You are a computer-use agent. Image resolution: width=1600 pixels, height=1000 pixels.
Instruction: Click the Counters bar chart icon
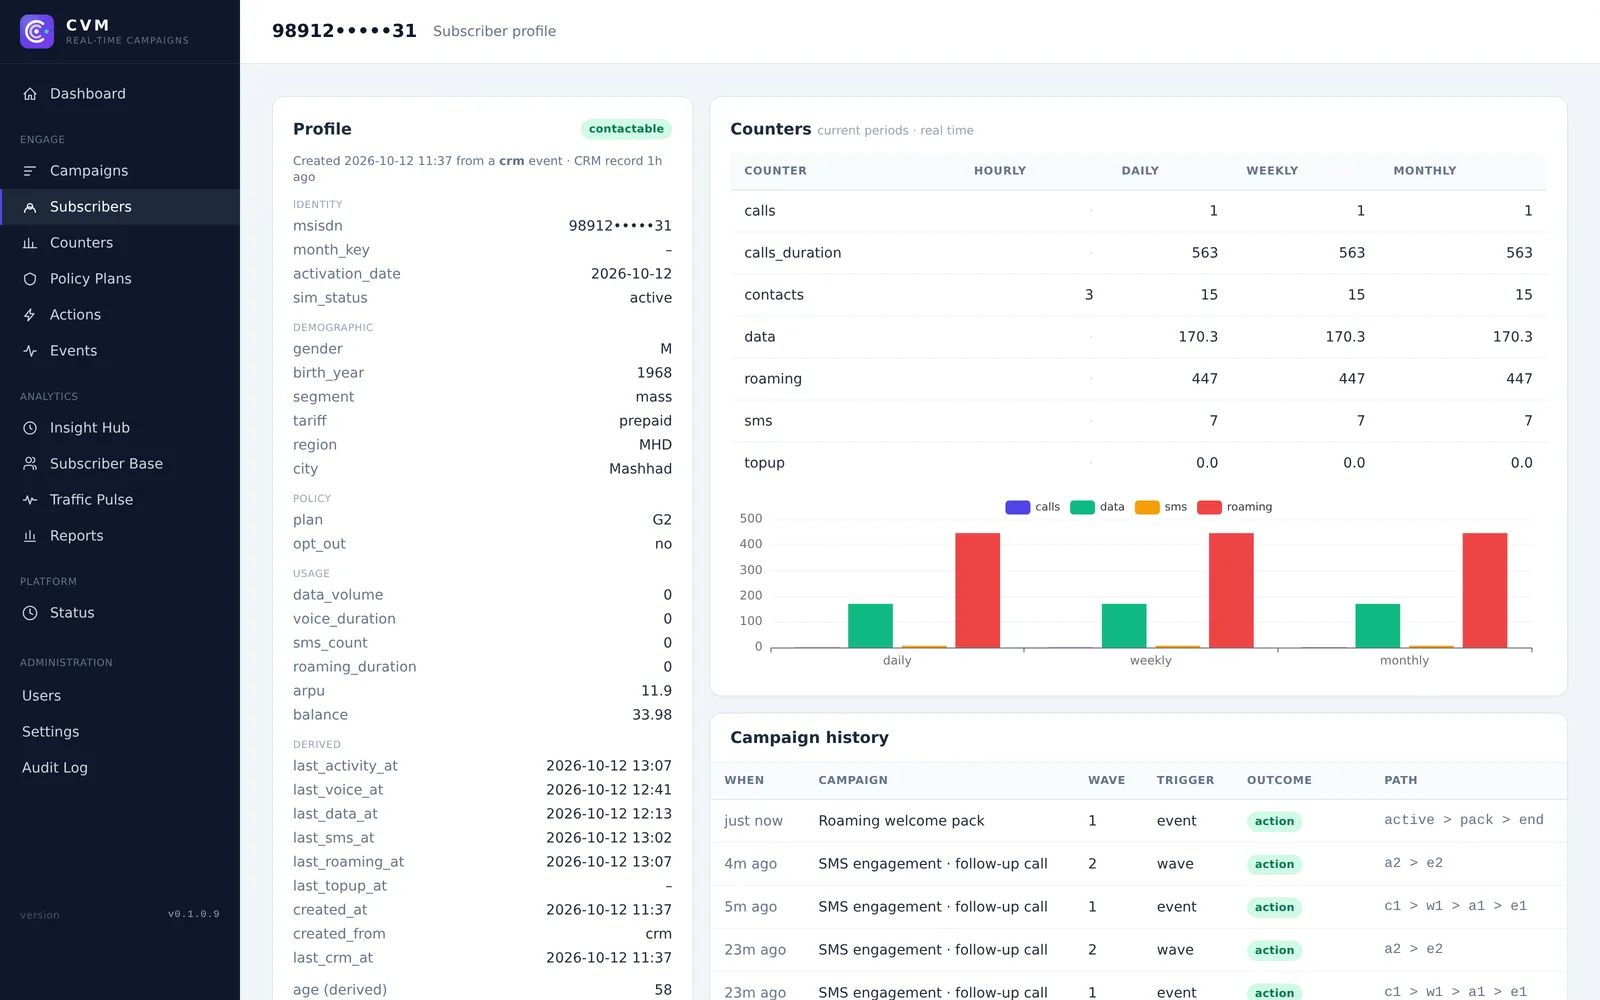pos(30,243)
